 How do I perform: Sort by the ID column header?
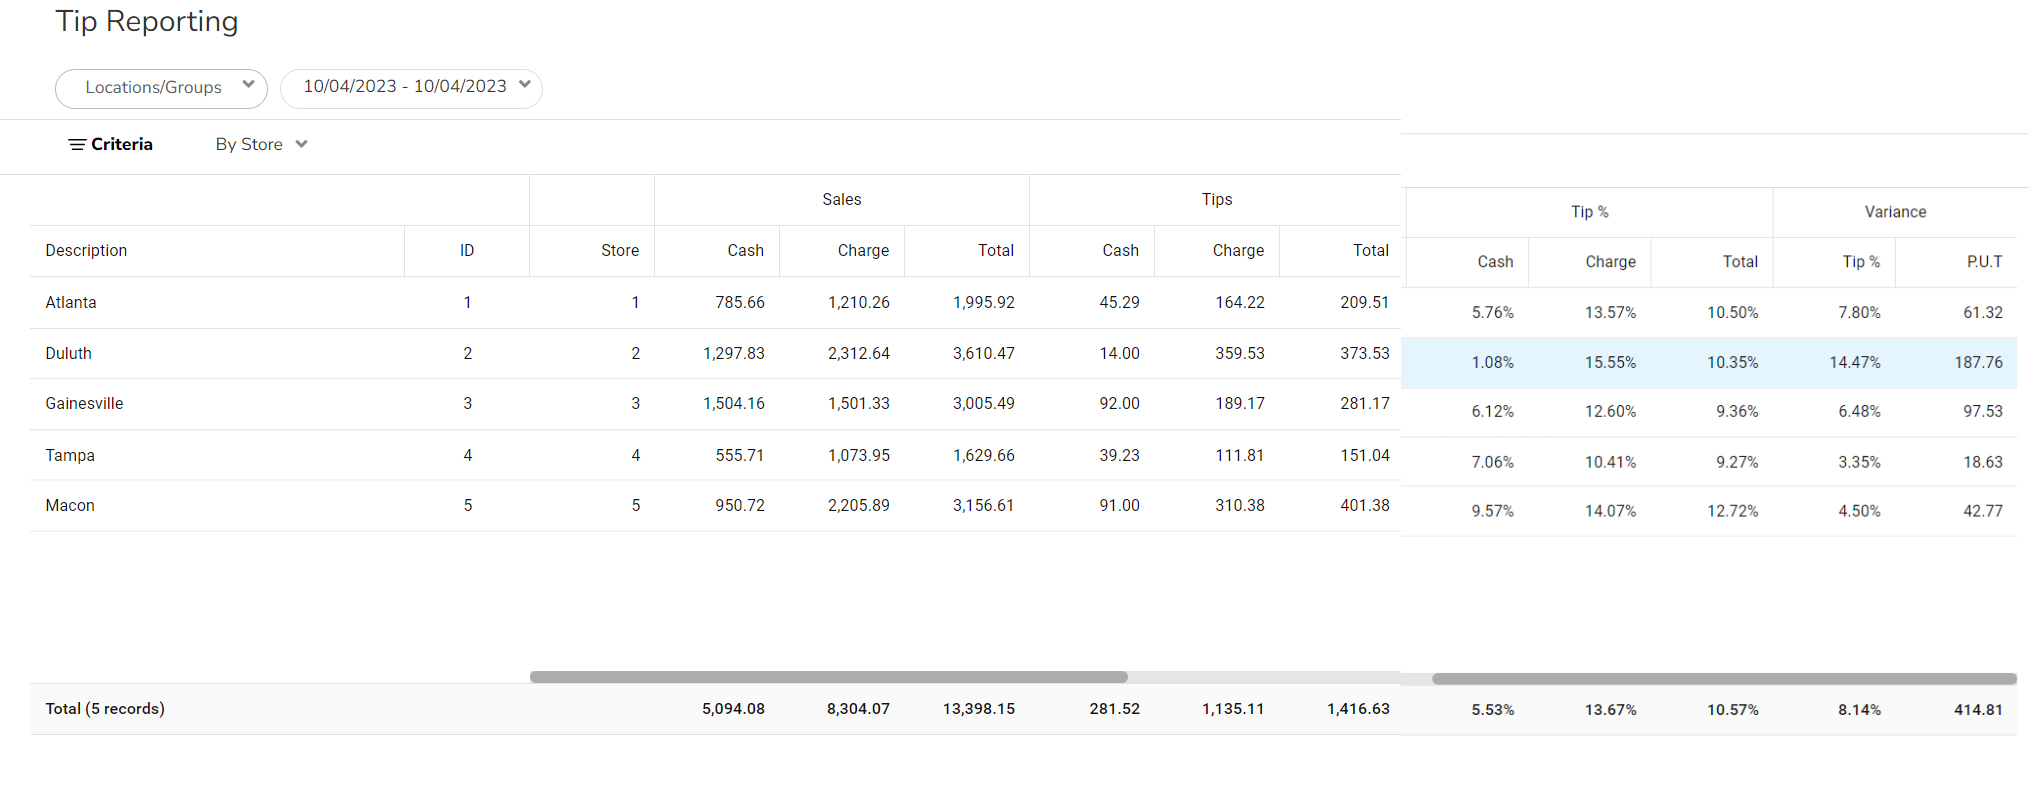[x=467, y=251]
